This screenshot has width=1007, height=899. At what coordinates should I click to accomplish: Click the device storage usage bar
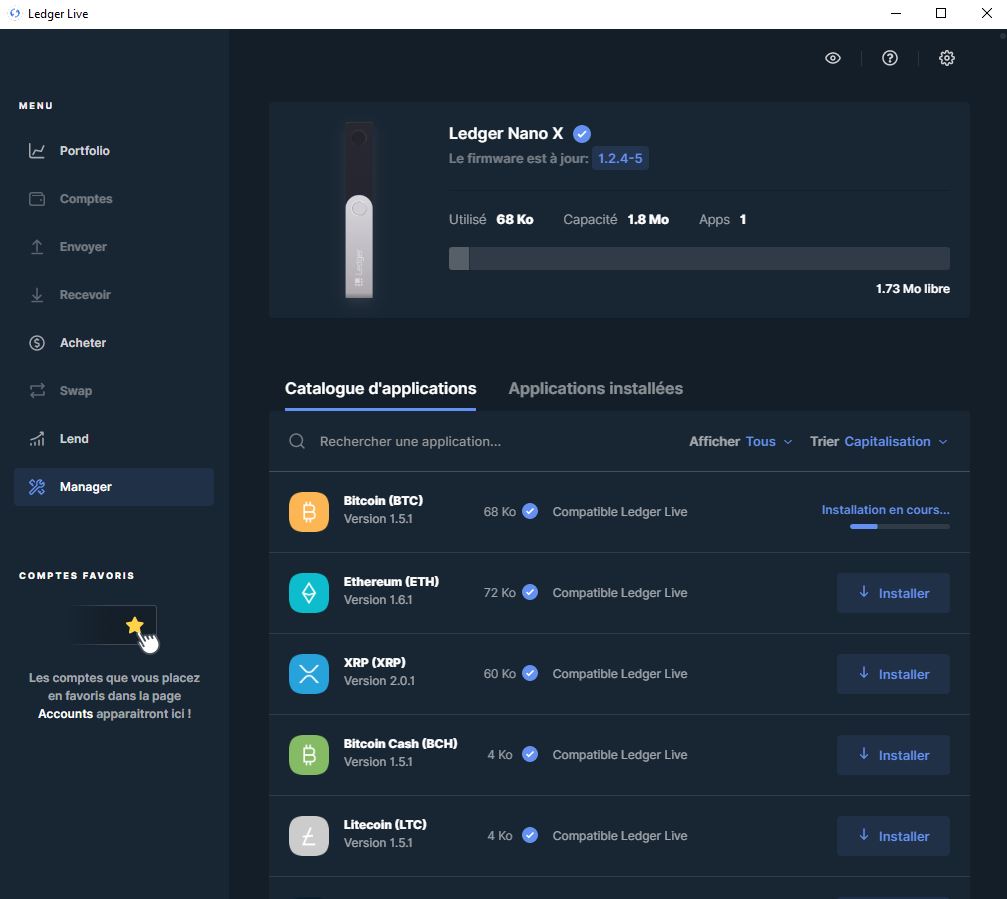point(699,258)
